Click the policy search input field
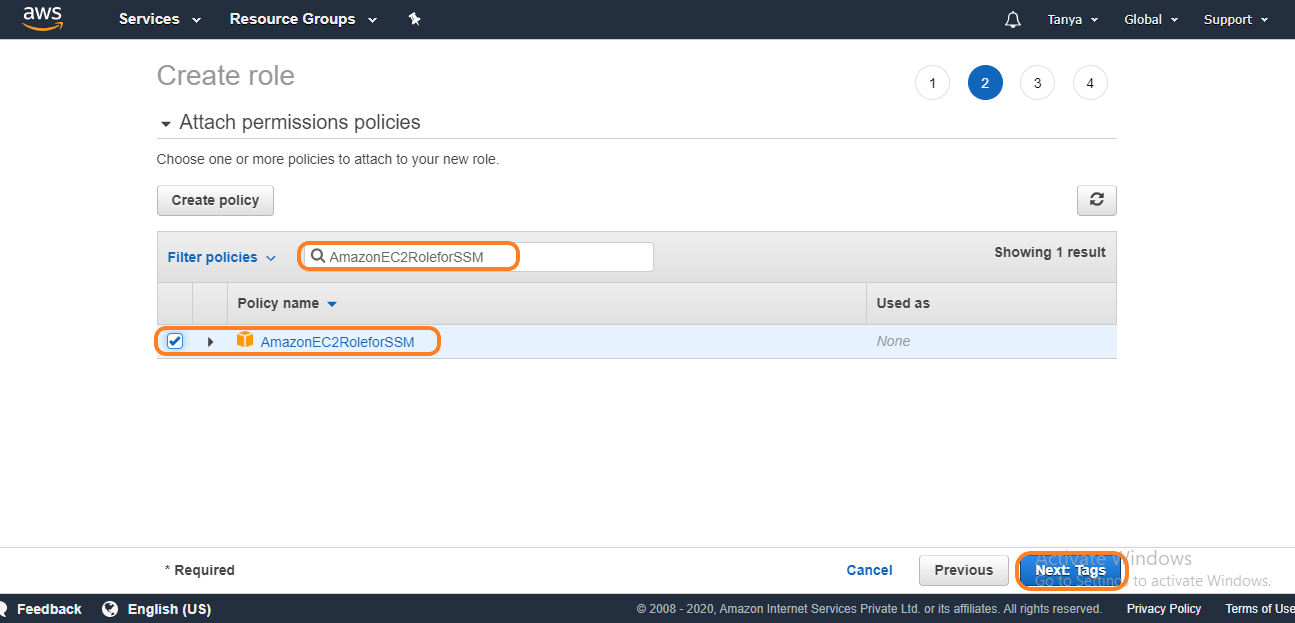 (x=480, y=257)
